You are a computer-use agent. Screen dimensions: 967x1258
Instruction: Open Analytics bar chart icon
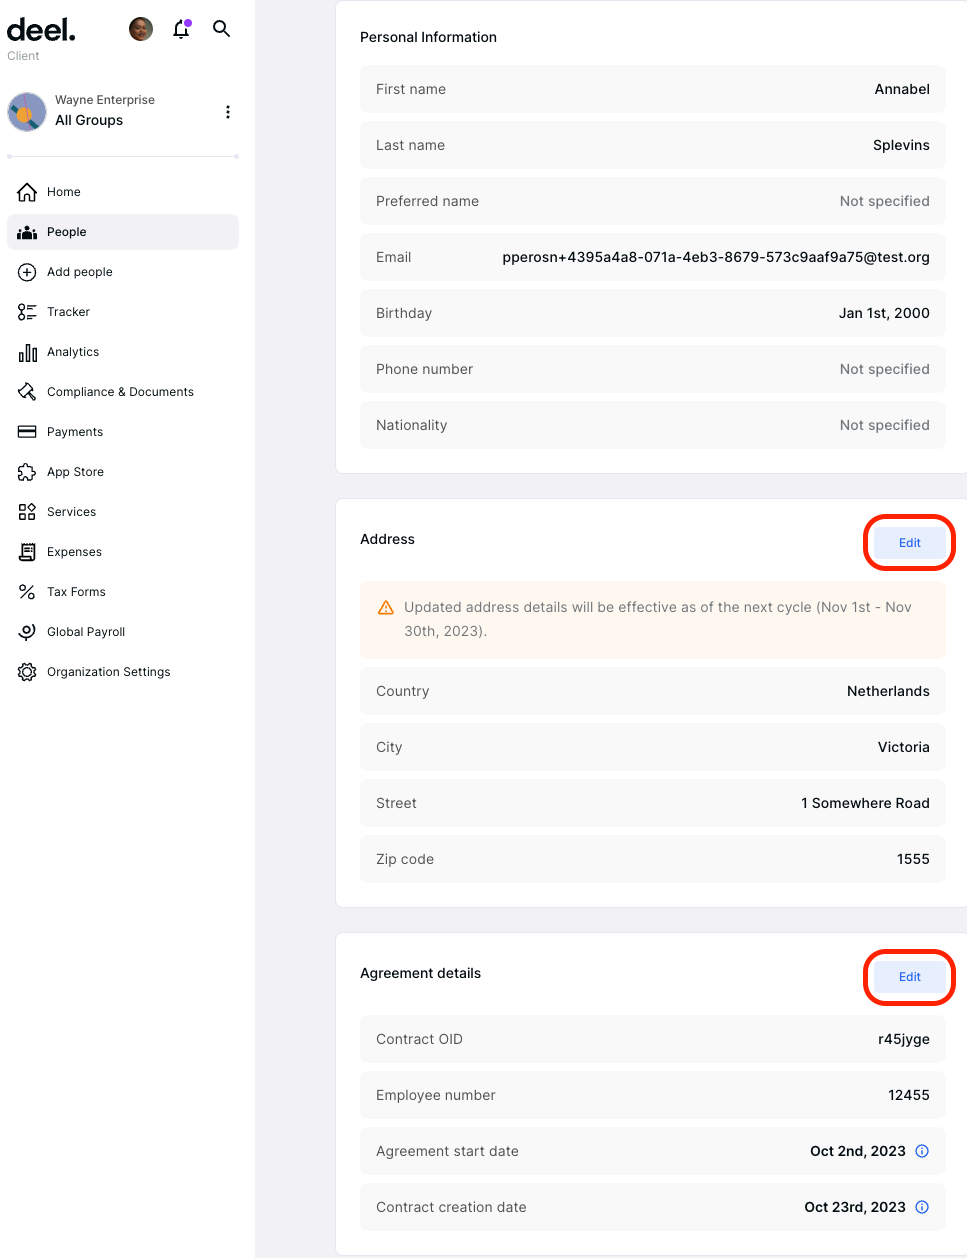[27, 352]
